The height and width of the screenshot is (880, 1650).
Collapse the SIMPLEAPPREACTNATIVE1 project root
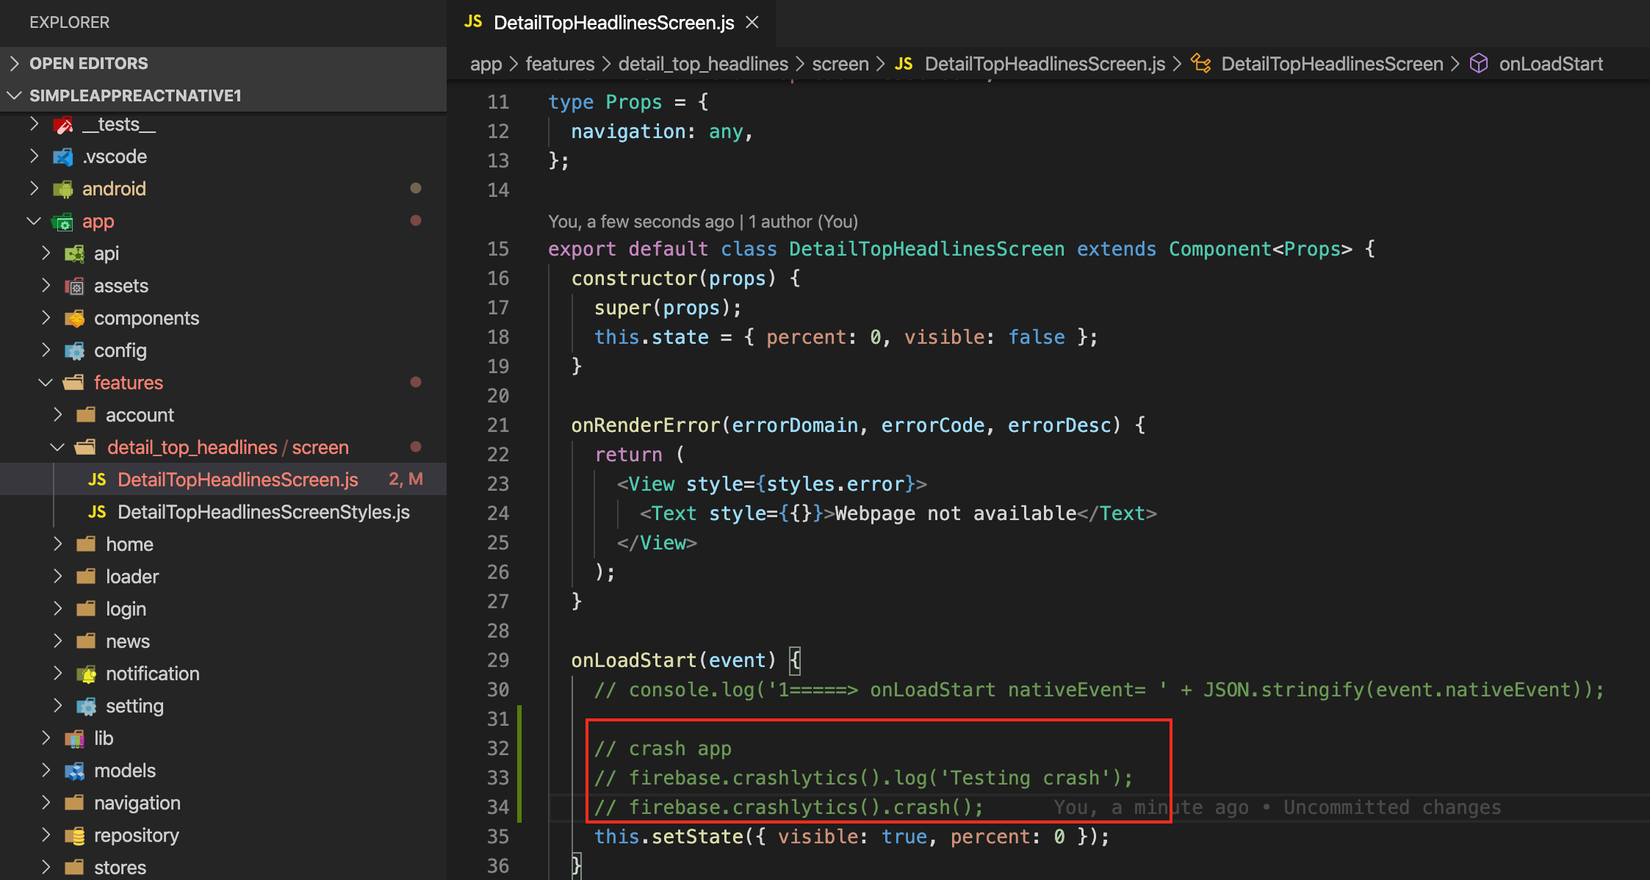click(14, 95)
